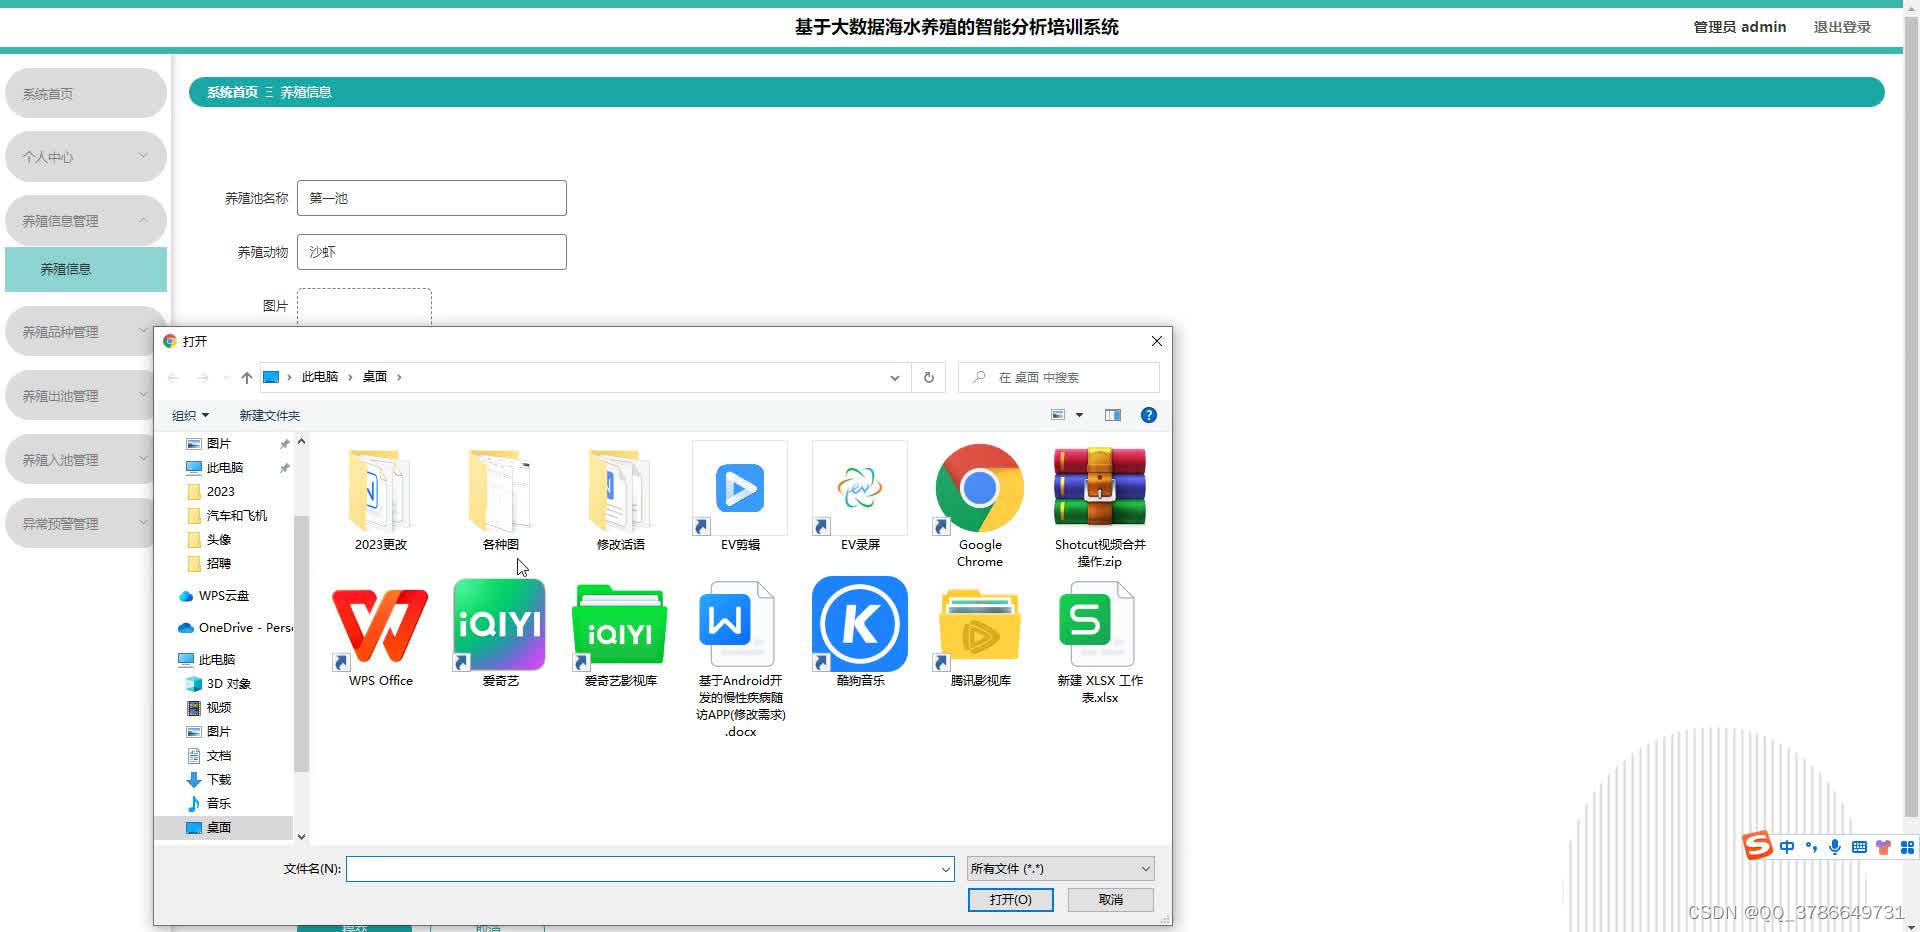Viewport: 1920px width, 932px height.
Task: Click the 取消 button in file dialog
Action: 1110,899
